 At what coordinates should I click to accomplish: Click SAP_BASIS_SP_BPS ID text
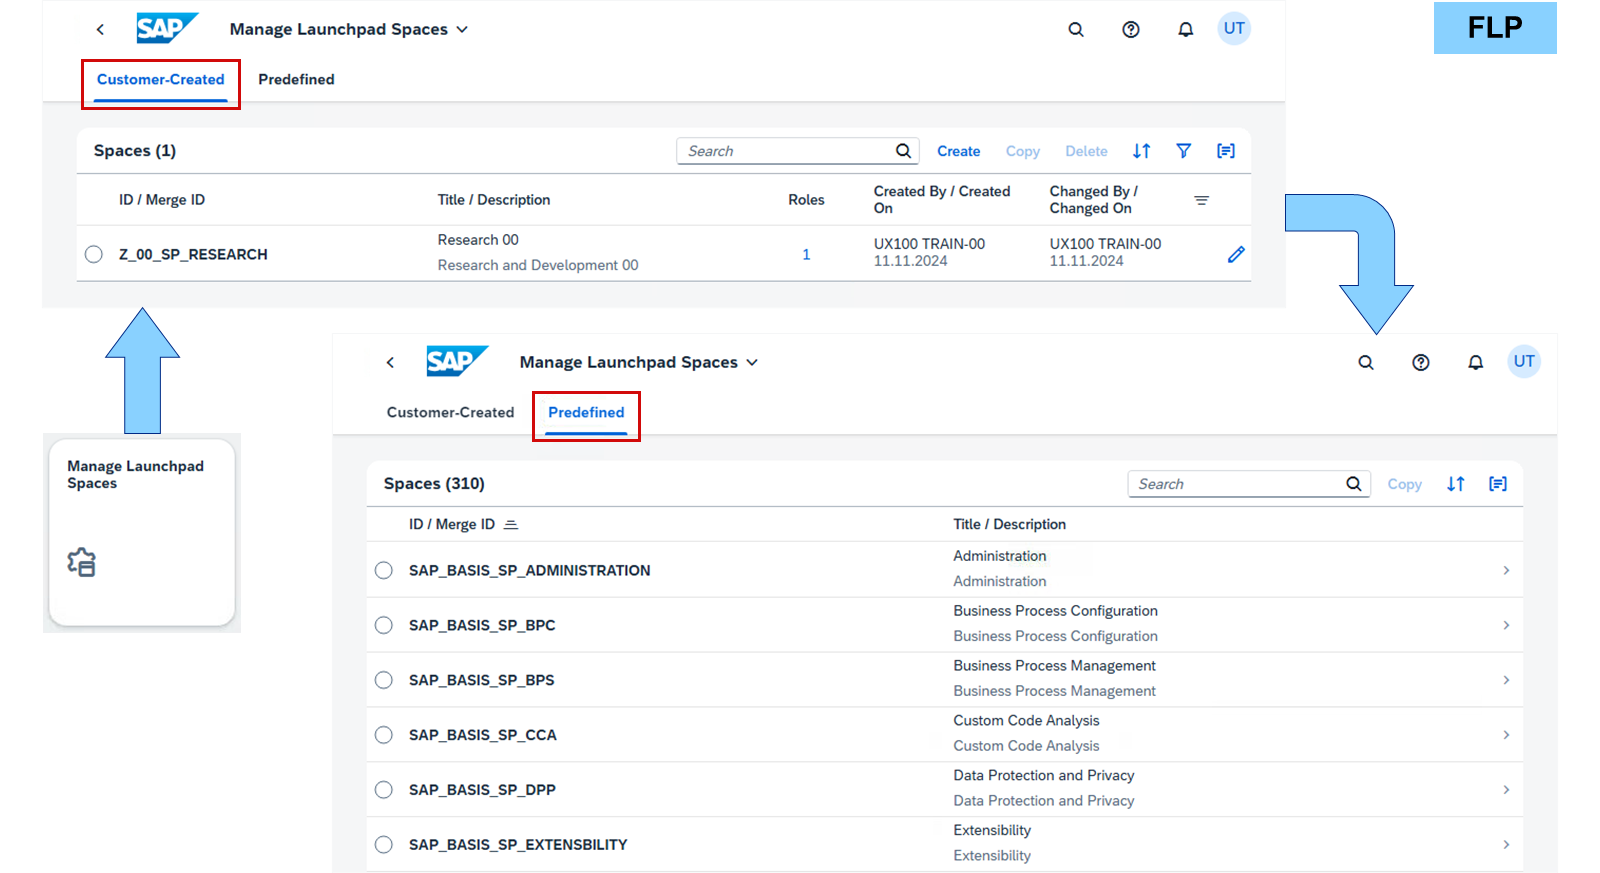click(481, 680)
